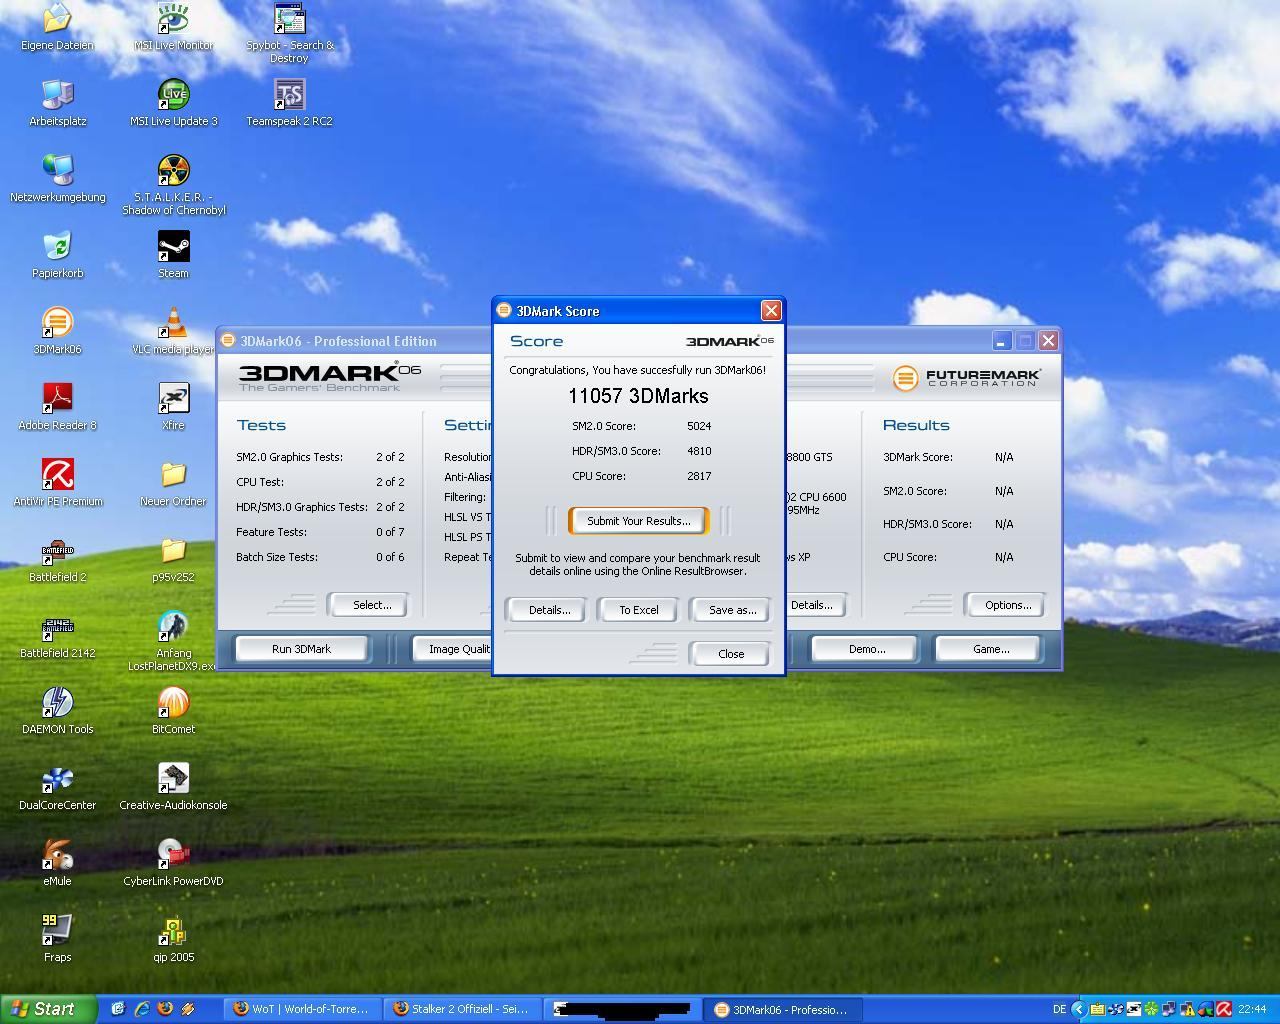The width and height of the screenshot is (1280, 1024).
Task: Switch to the 3DMark06 Professional taskbar button
Action: tap(783, 1009)
